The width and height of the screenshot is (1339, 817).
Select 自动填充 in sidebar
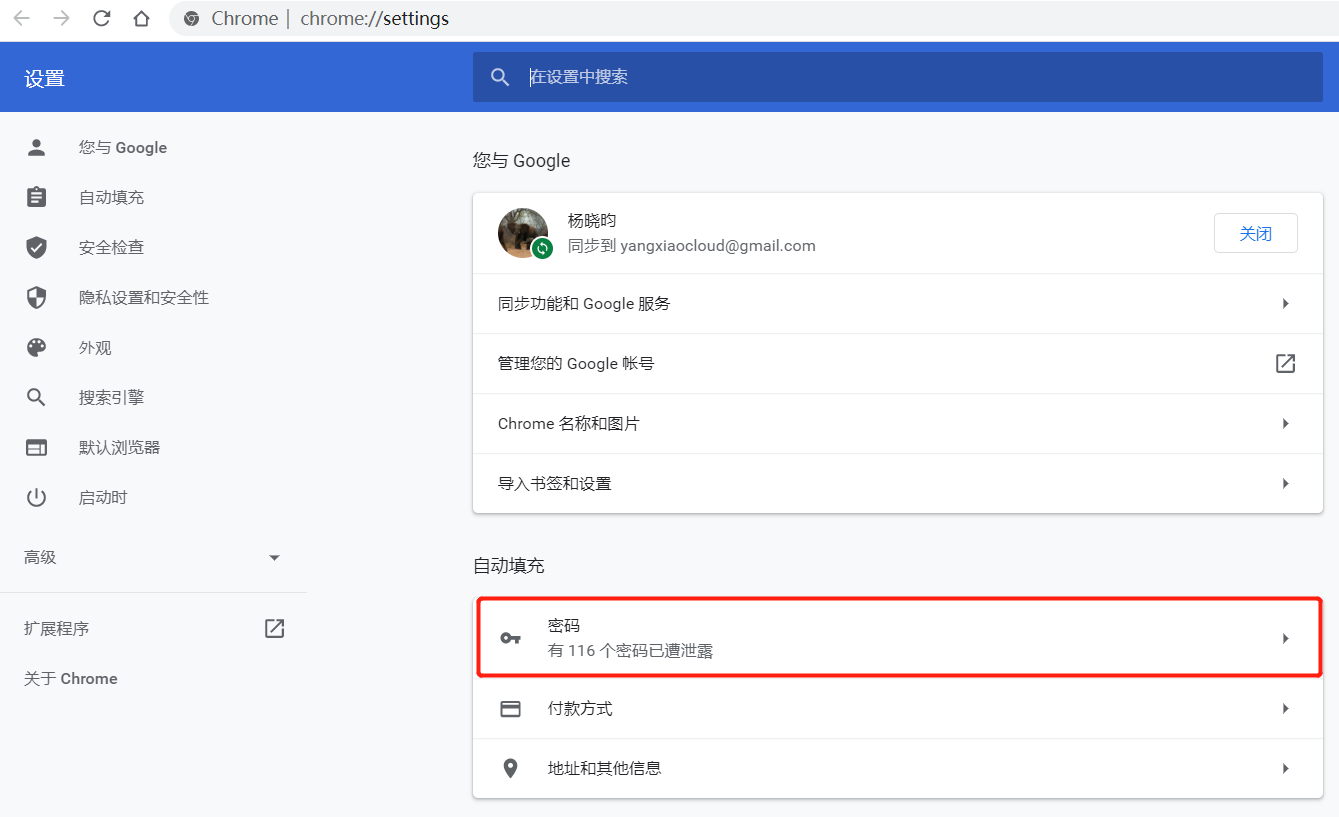[111, 197]
